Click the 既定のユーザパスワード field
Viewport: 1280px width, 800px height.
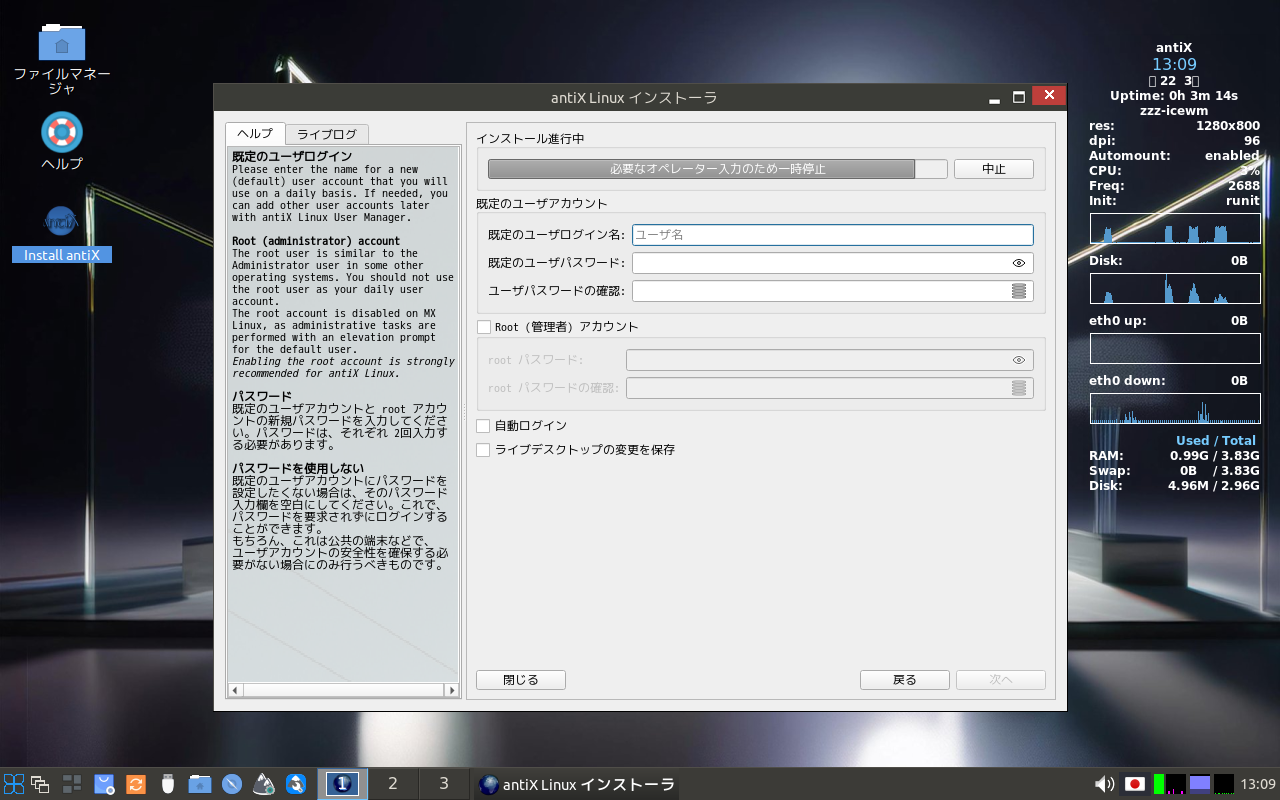click(x=832, y=263)
